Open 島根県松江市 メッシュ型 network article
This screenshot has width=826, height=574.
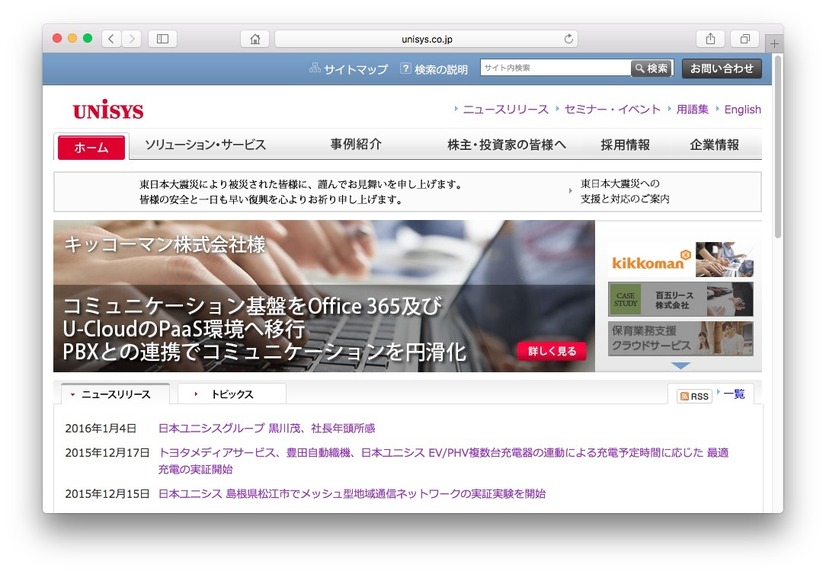352,493
